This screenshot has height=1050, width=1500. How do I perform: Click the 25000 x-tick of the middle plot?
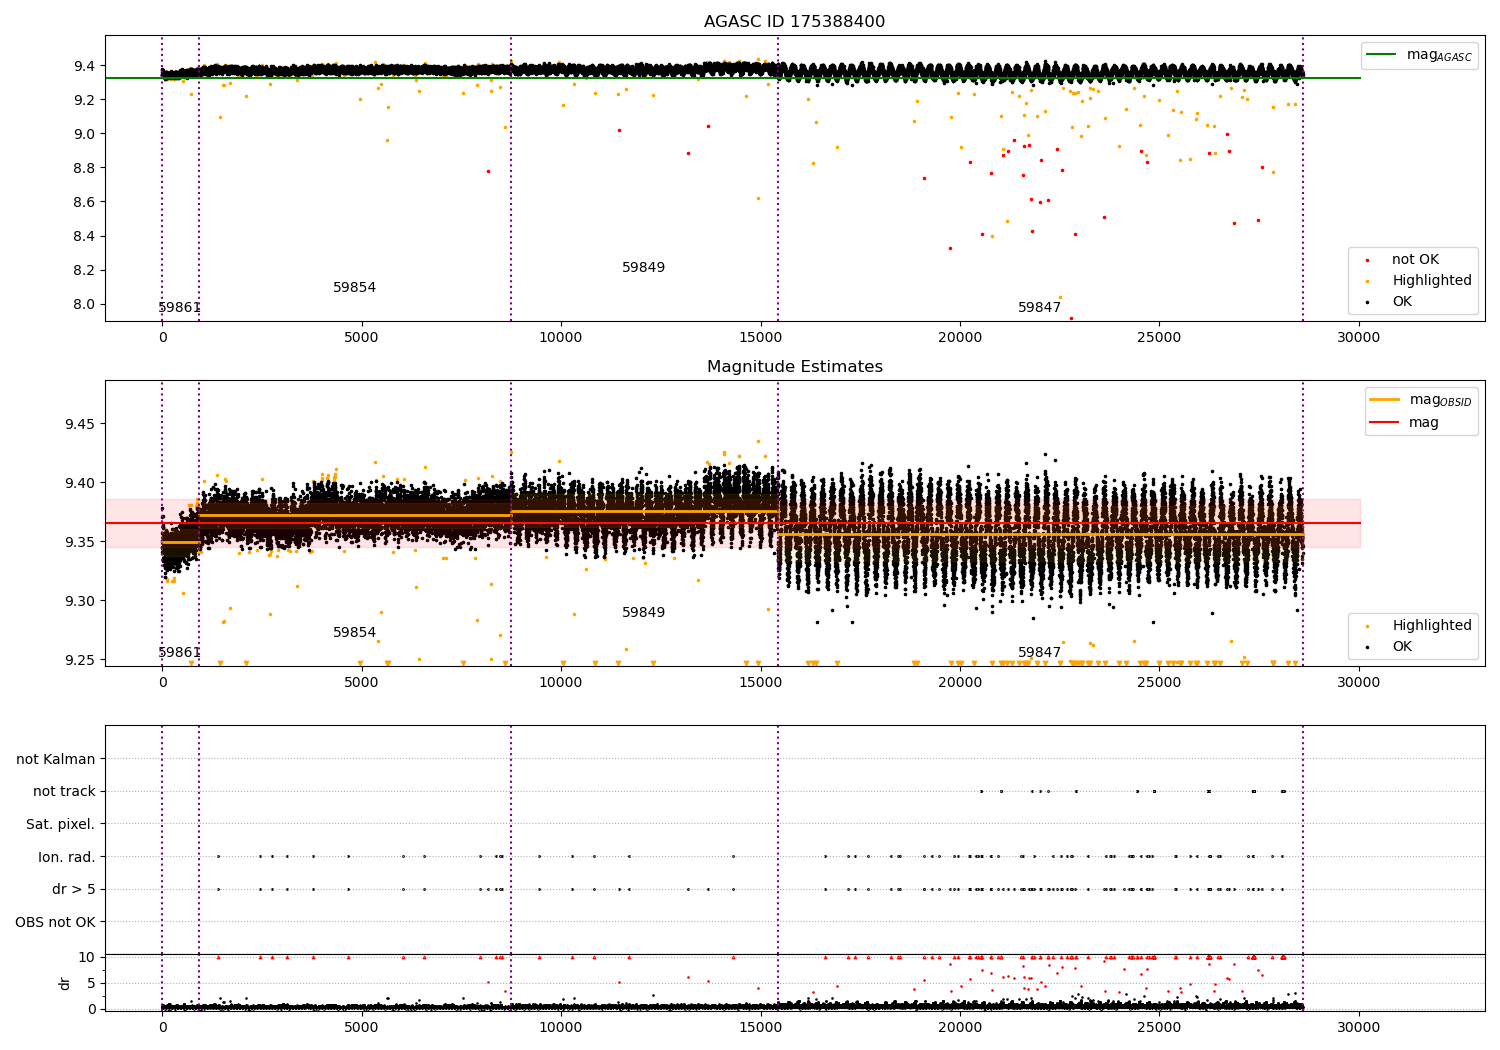1159,682
